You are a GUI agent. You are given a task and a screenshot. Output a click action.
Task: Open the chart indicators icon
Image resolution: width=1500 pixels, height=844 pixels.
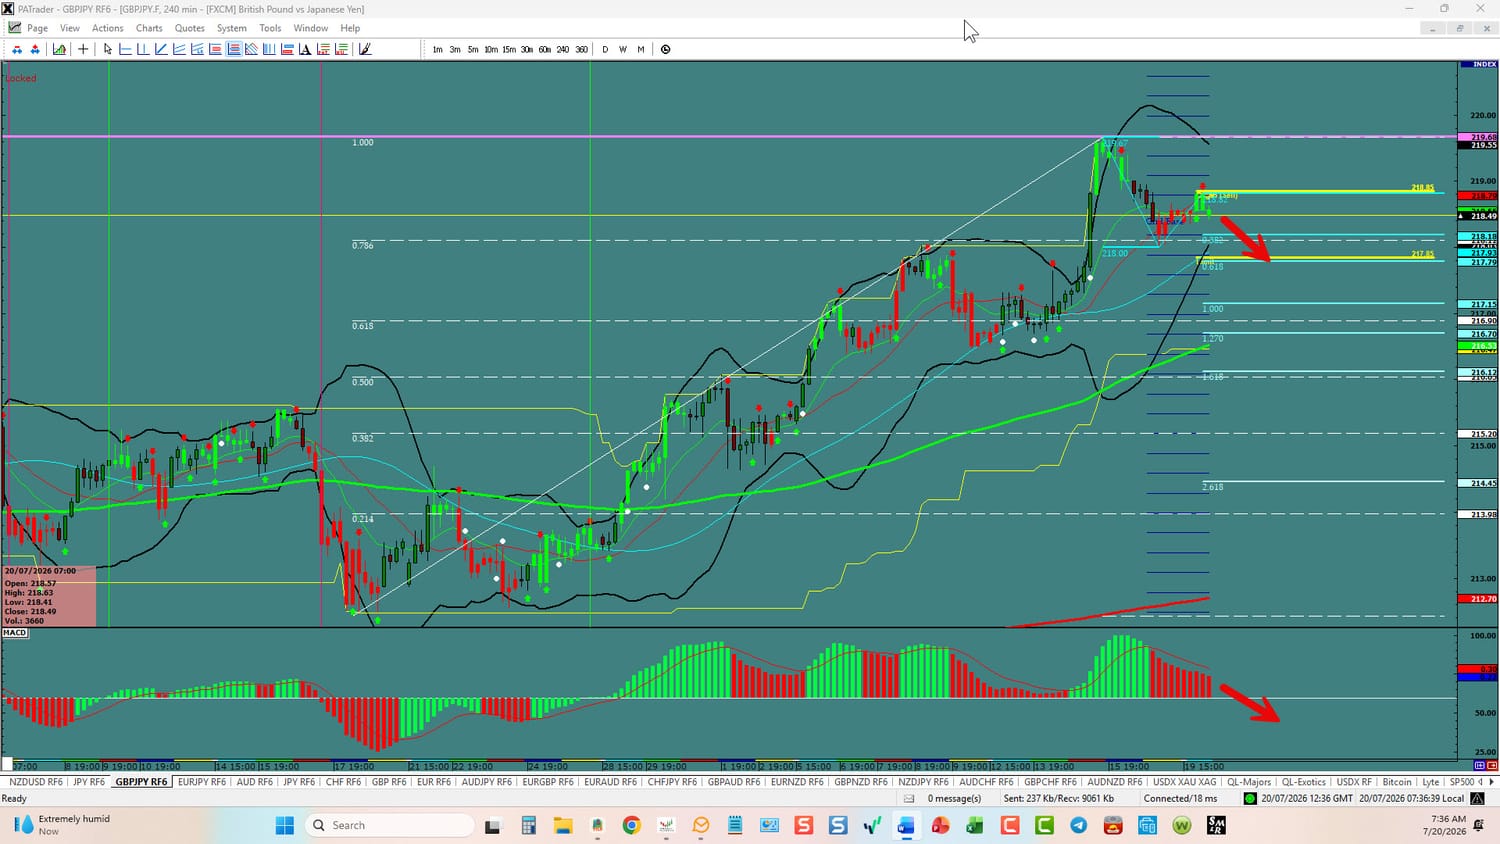coord(60,49)
